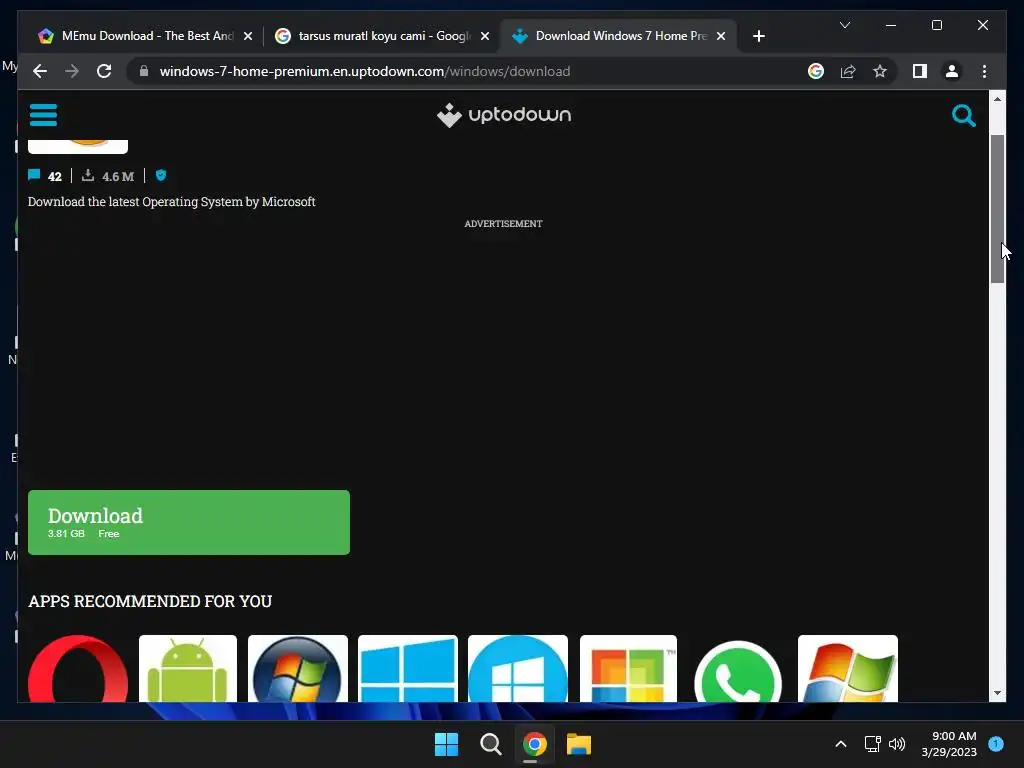1024x768 pixels.
Task: Open the Chrome three-dot menu
Action: click(x=984, y=71)
